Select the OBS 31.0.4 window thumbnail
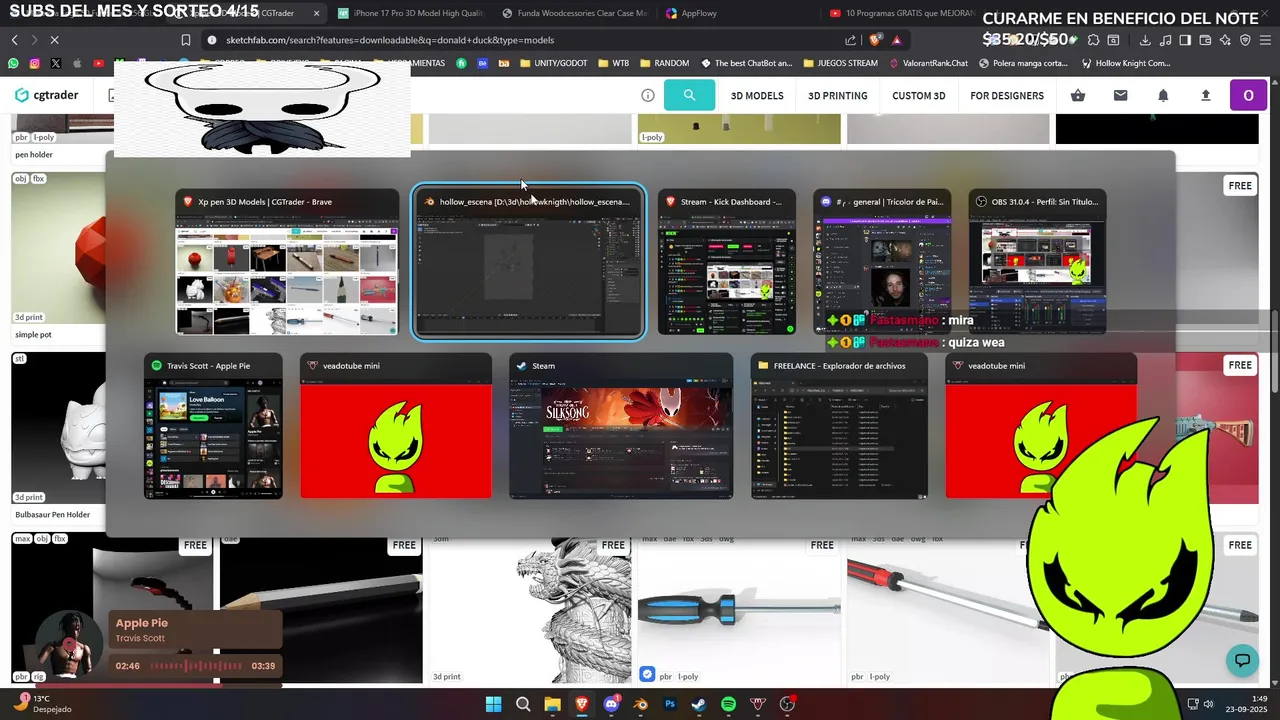Screen dimensions: 1280x720 point(1037,262)
